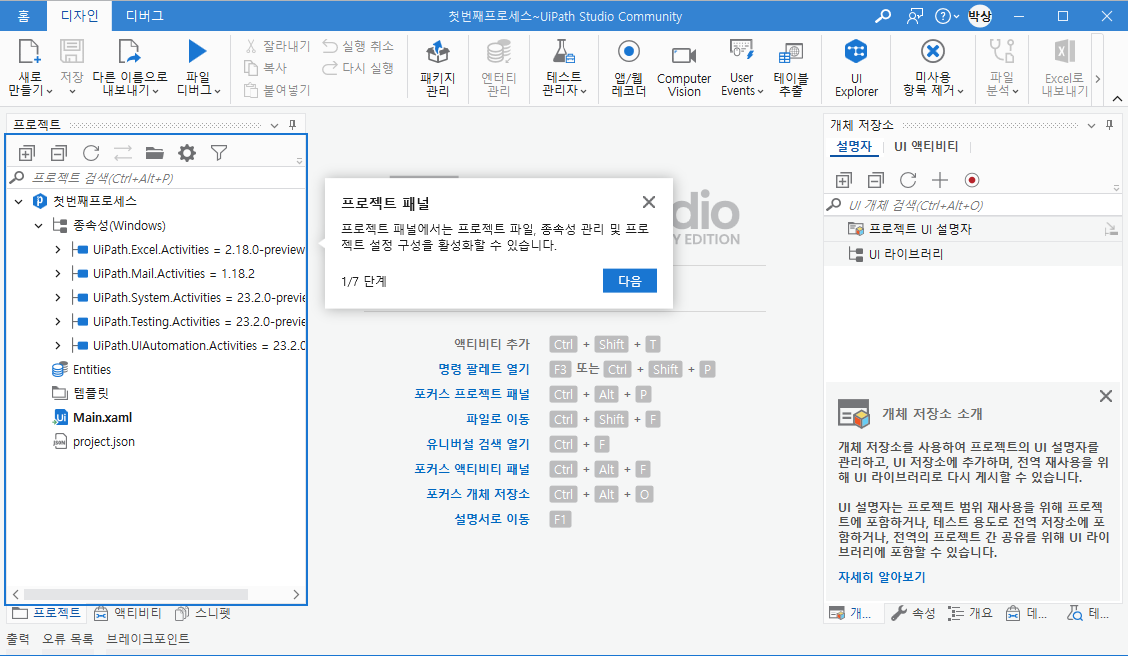Select the 디자인 ribbon tab

pyautogui.click(x=80, y=16)
